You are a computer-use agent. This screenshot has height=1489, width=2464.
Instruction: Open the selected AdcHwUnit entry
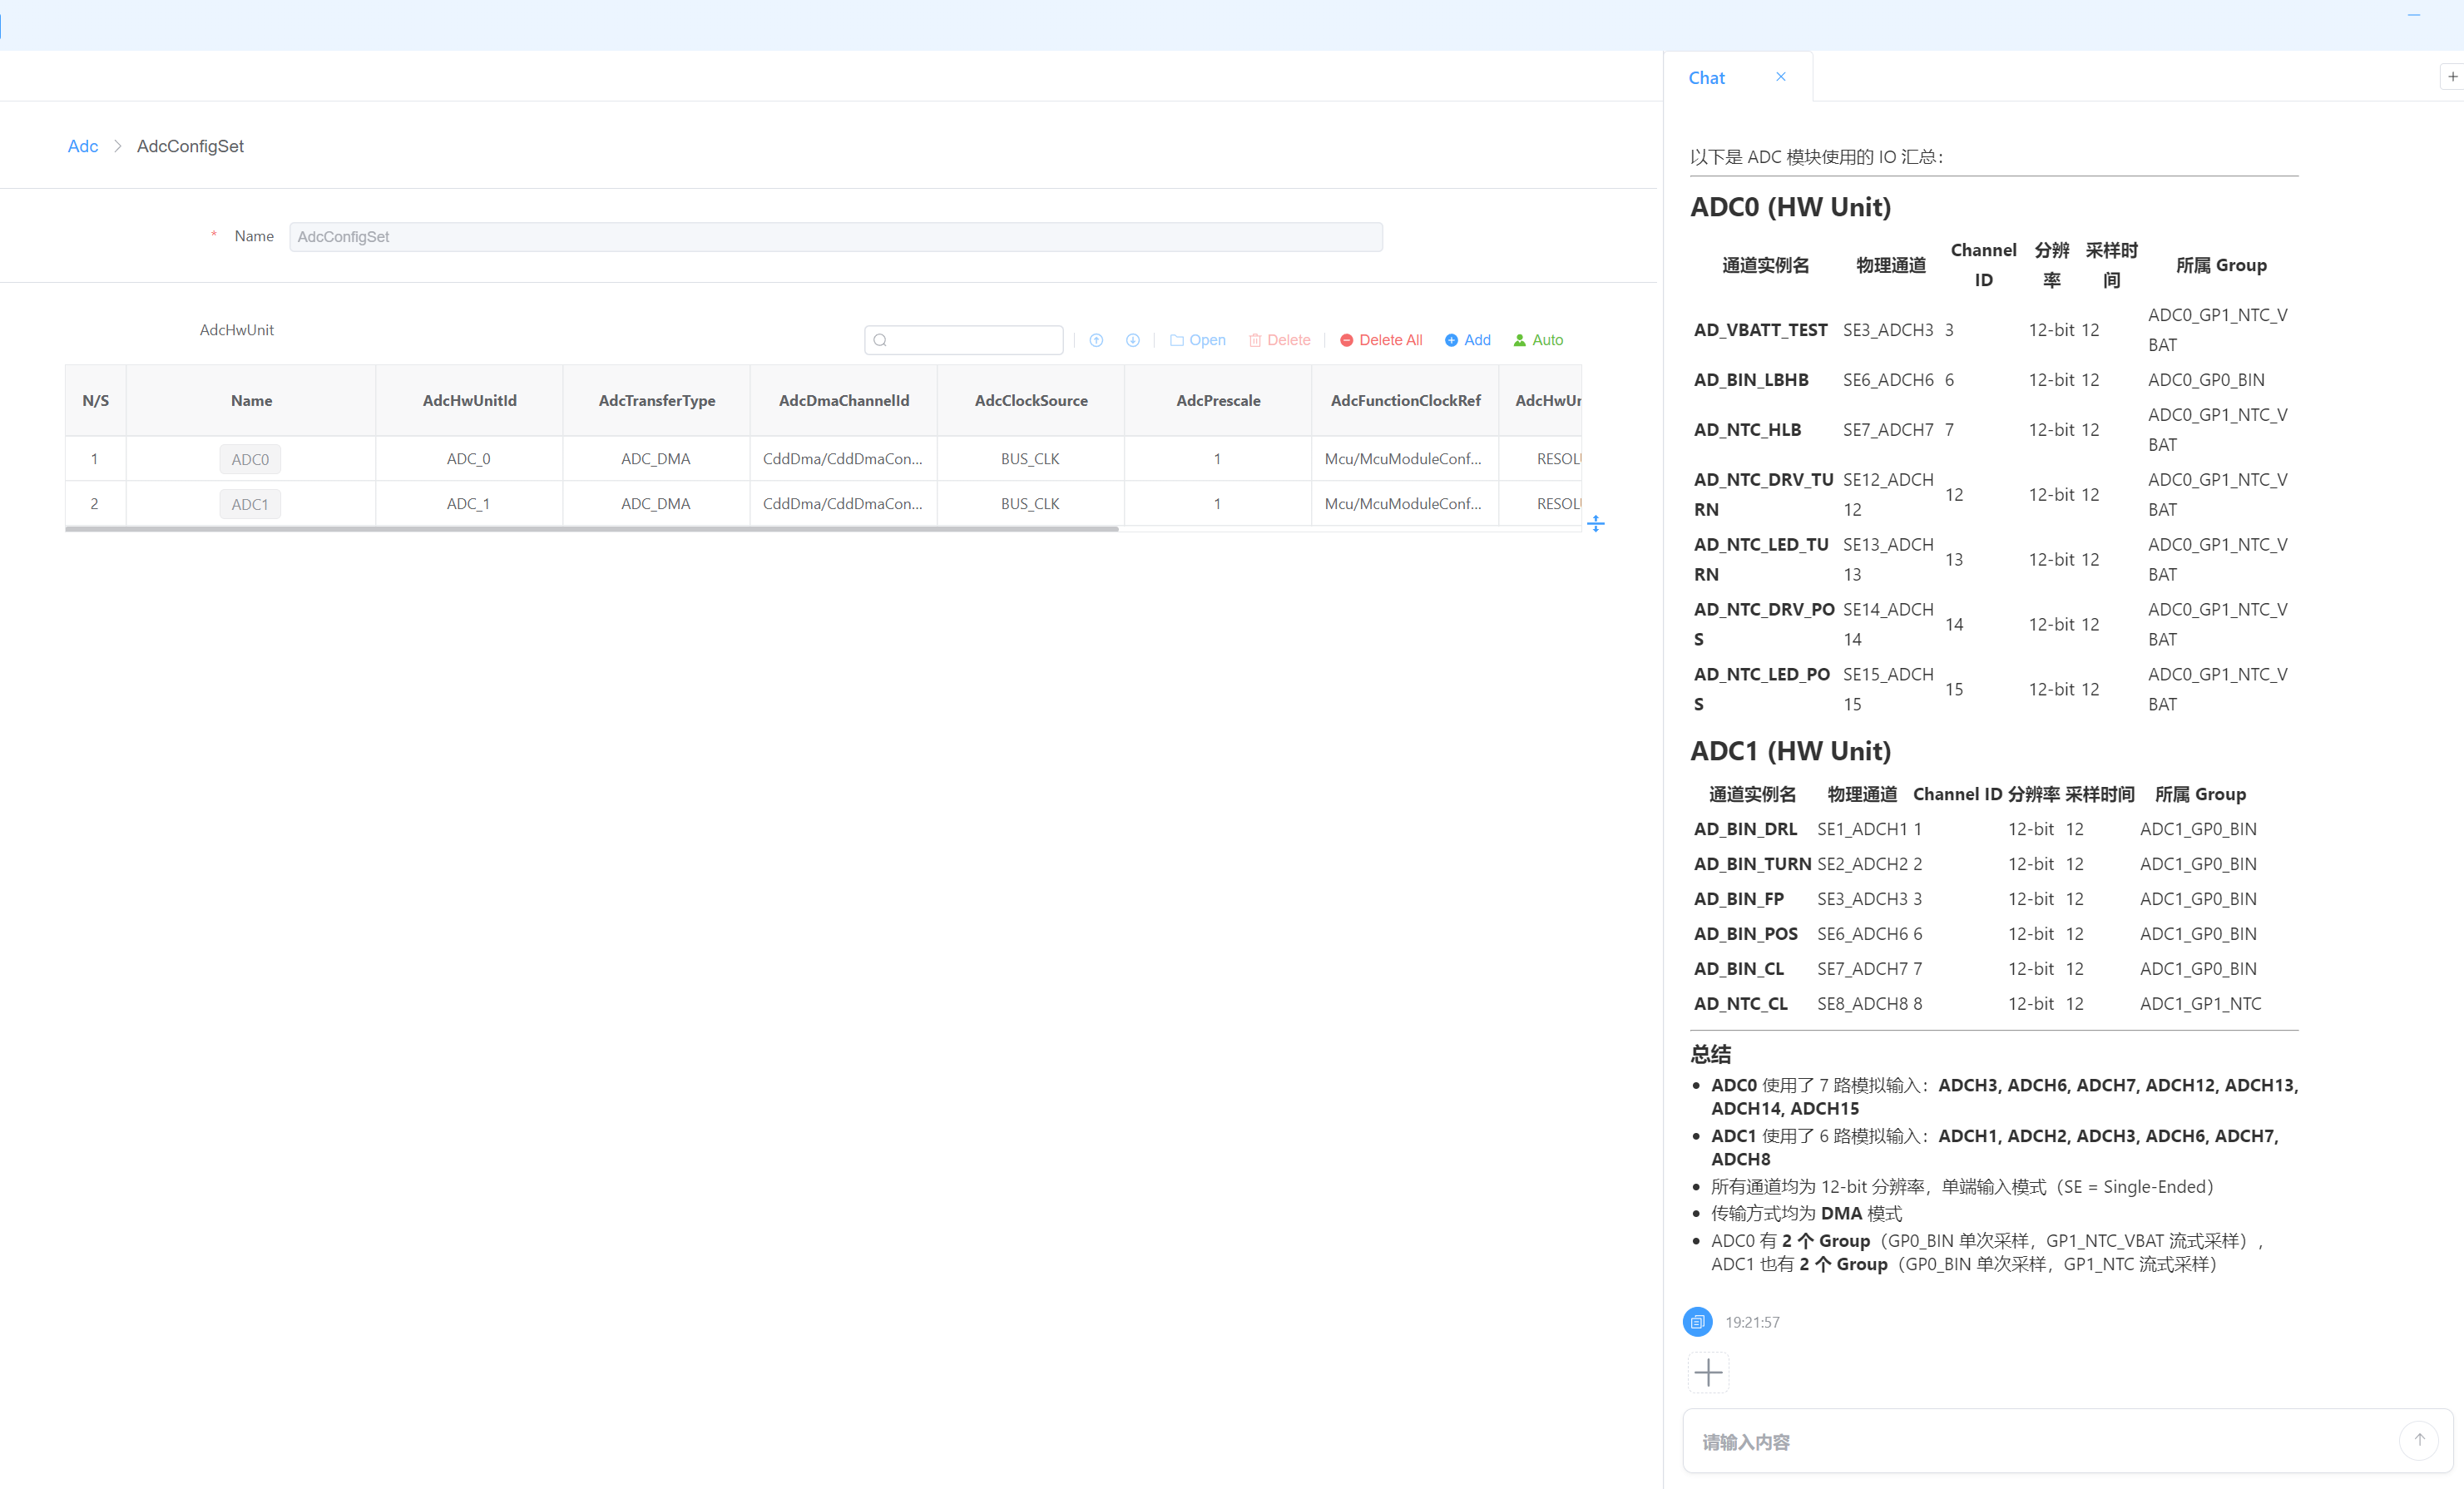[x=1197, y=340]
